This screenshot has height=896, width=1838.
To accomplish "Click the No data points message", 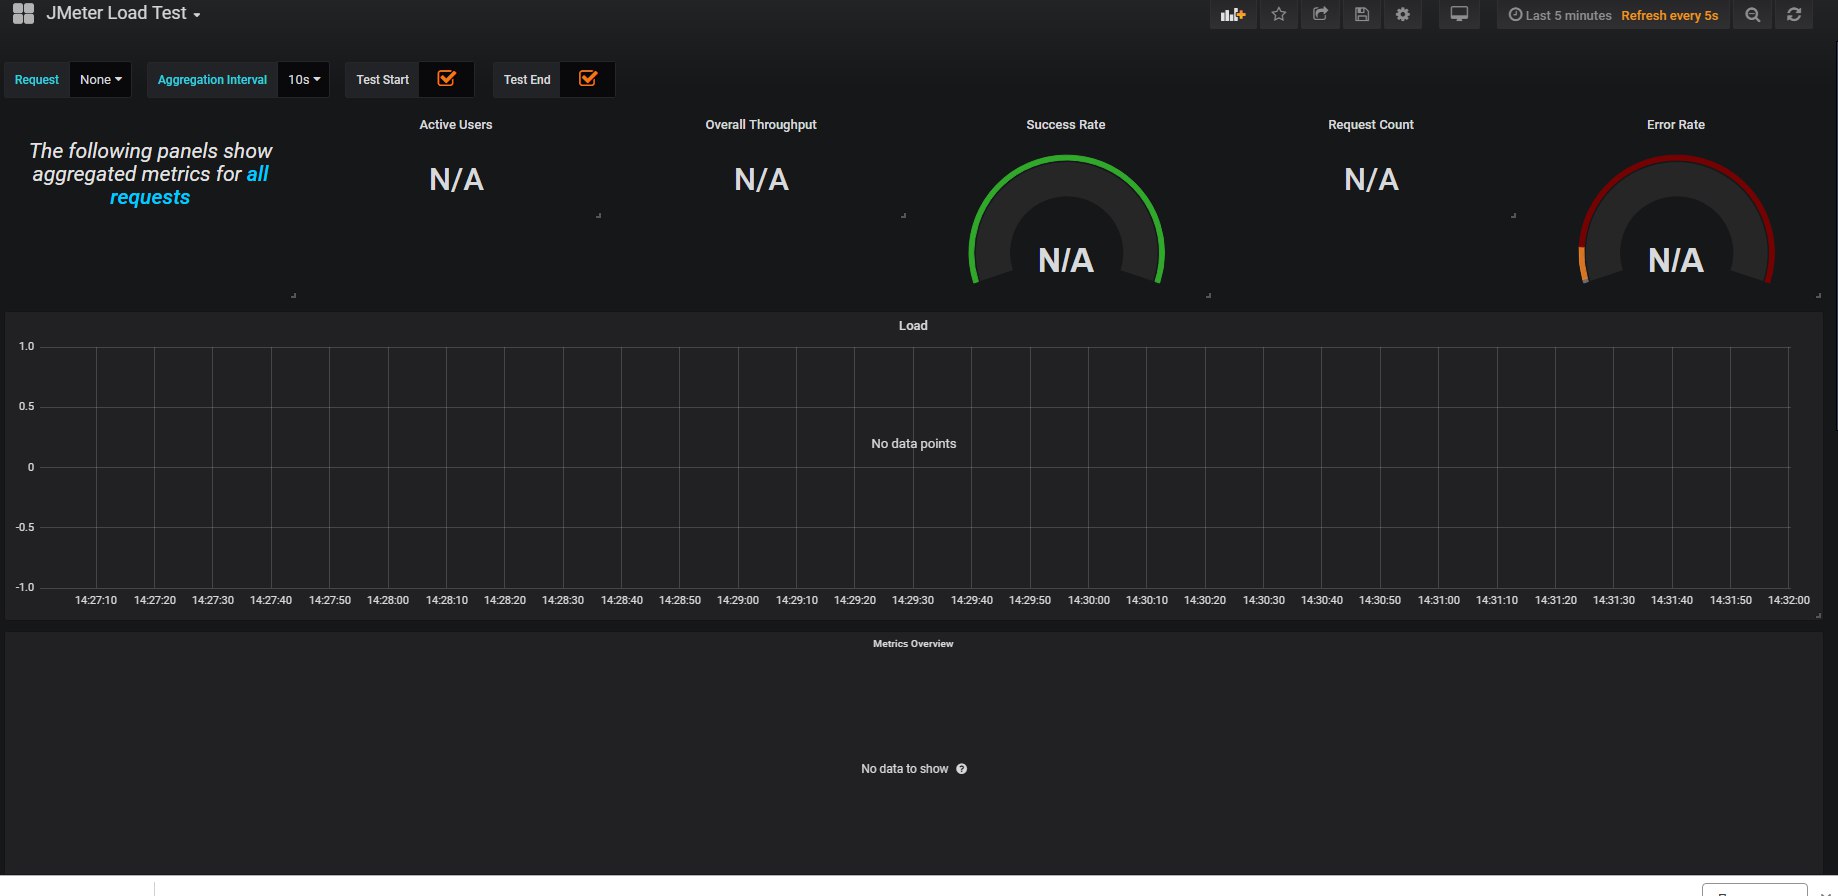I will click(x=914, y=444).
